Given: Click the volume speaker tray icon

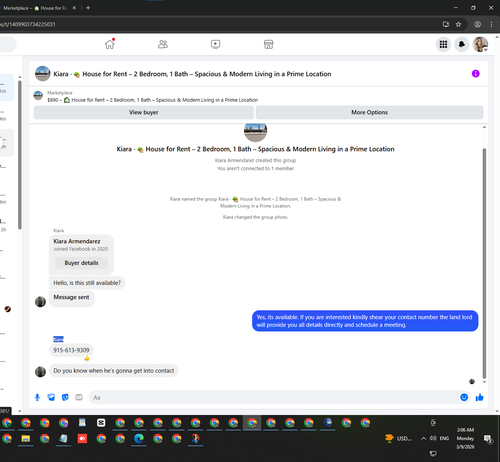Looking at the screenshot, I should (433, 438).
